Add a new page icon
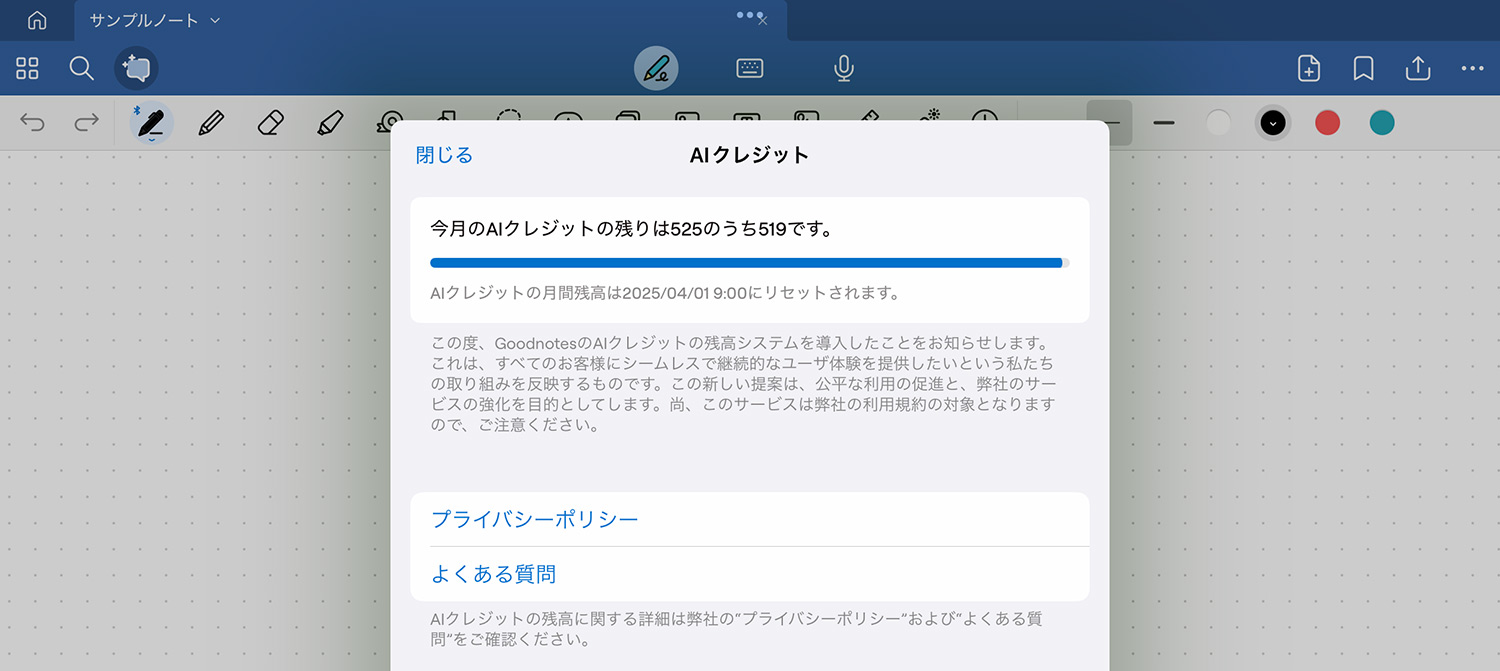Screen dimensions: 1500x671 coord(1308,68)
